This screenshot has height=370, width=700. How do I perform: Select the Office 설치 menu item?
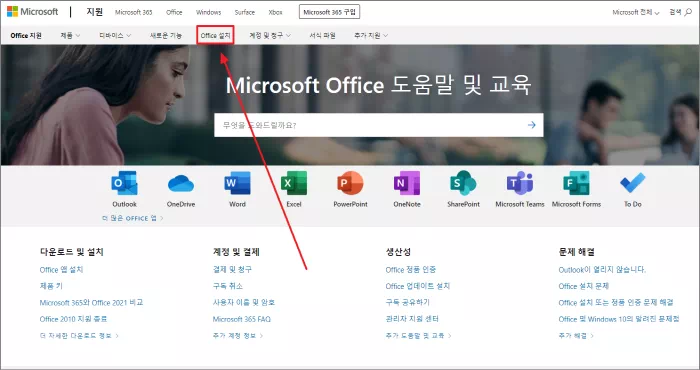[x=215, y=35]
